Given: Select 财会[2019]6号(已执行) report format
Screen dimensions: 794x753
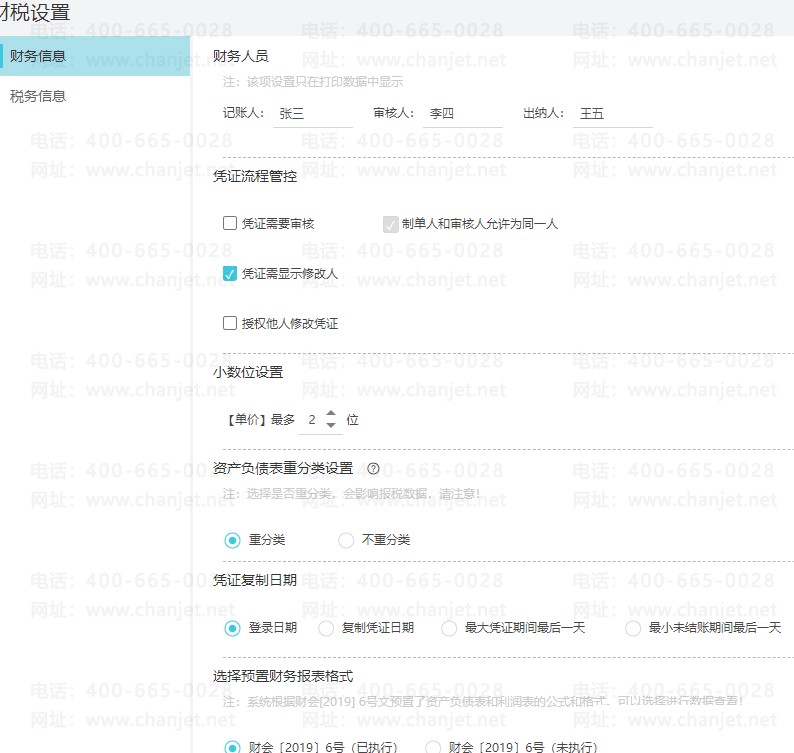Looking at the screenshot, I should 232,747.
